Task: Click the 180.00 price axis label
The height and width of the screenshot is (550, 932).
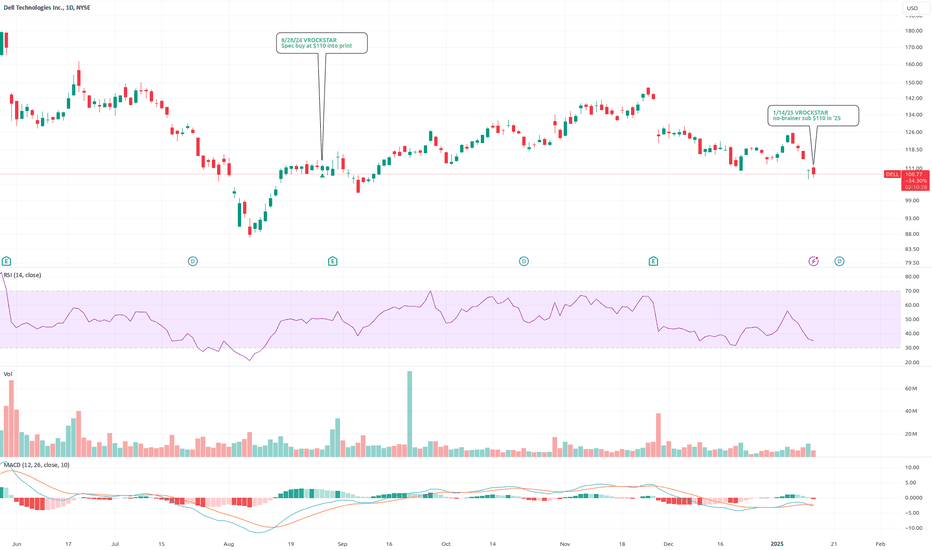Action: coord(914,31)
